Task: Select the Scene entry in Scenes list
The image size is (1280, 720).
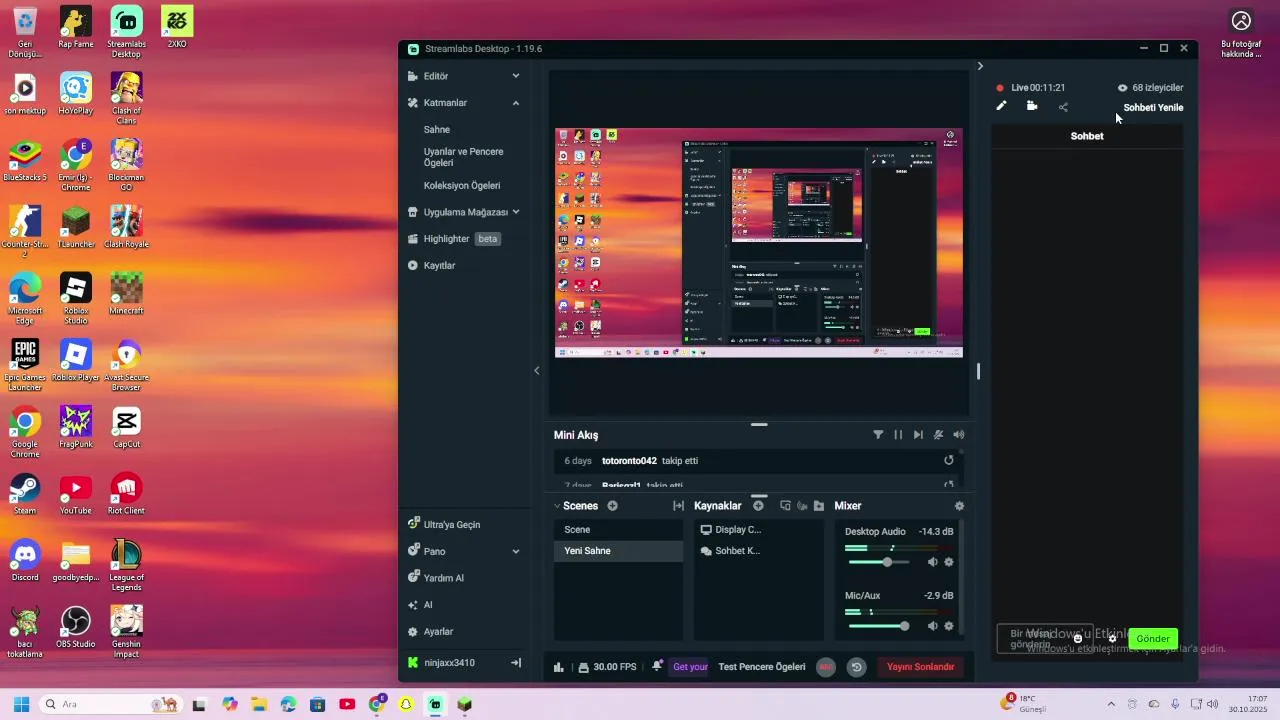Action: pyautogui.click(x=619, y=530)
